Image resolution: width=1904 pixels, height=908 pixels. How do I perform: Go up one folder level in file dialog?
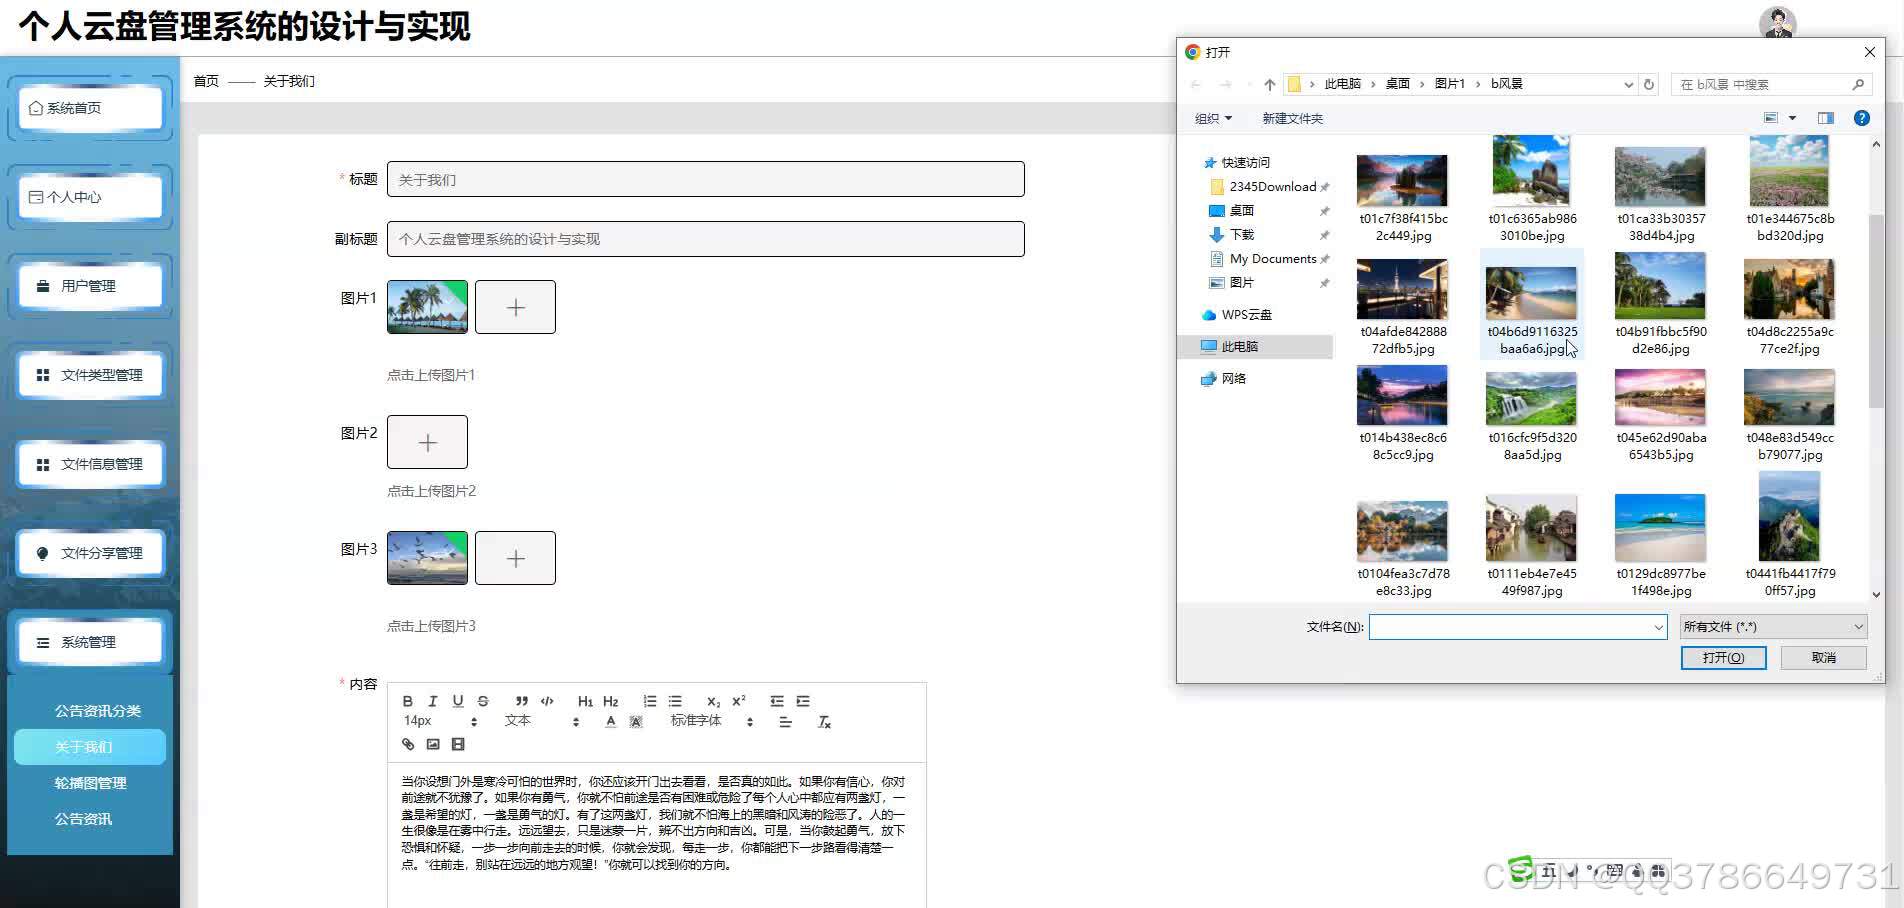point(1269,84)
